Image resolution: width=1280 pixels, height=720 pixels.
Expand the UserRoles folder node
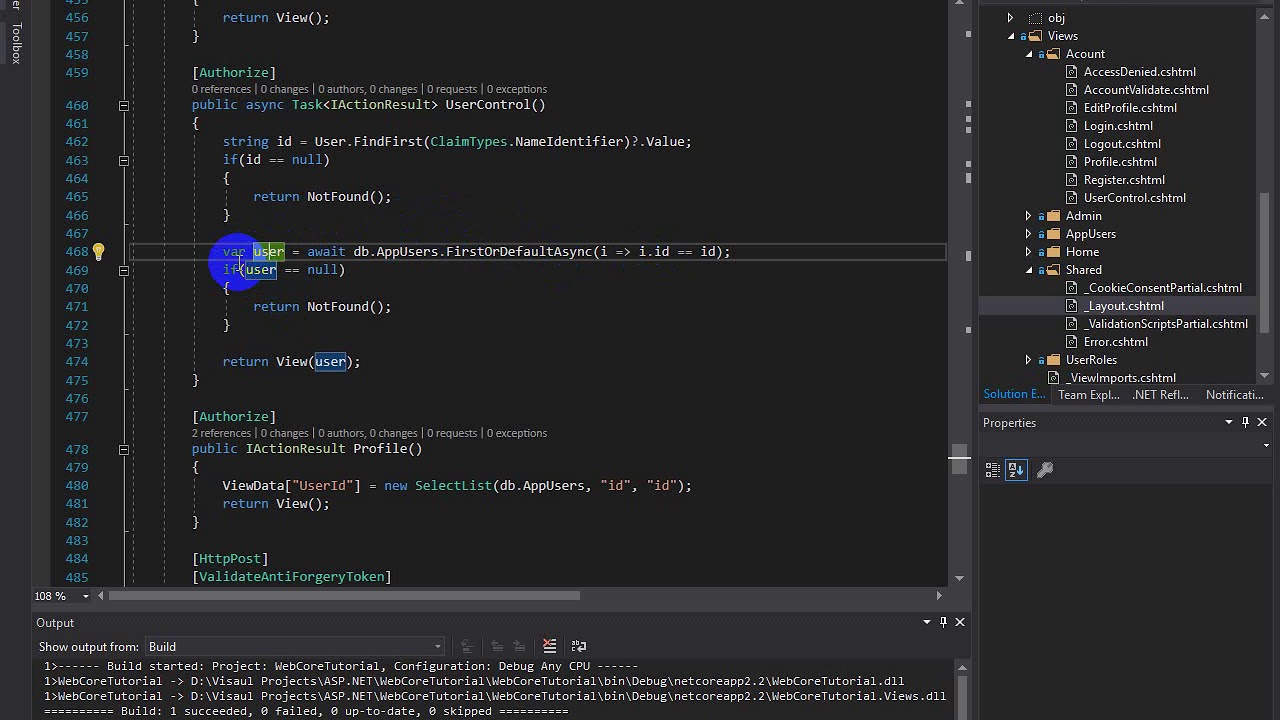1028,360
